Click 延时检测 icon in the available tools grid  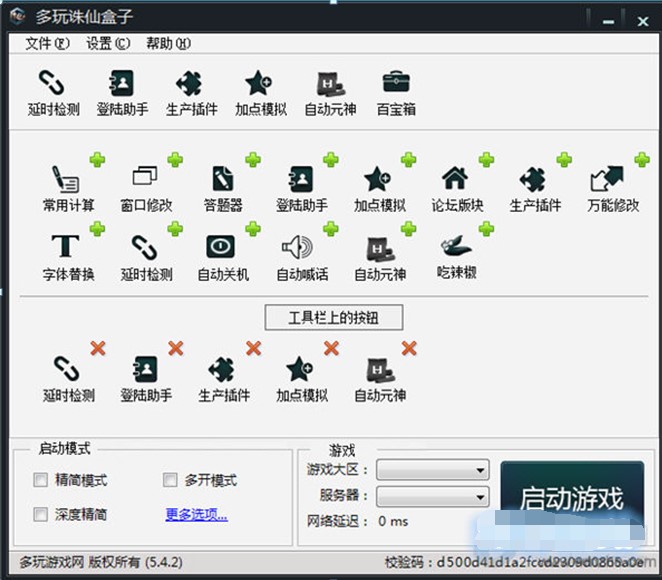144,247
